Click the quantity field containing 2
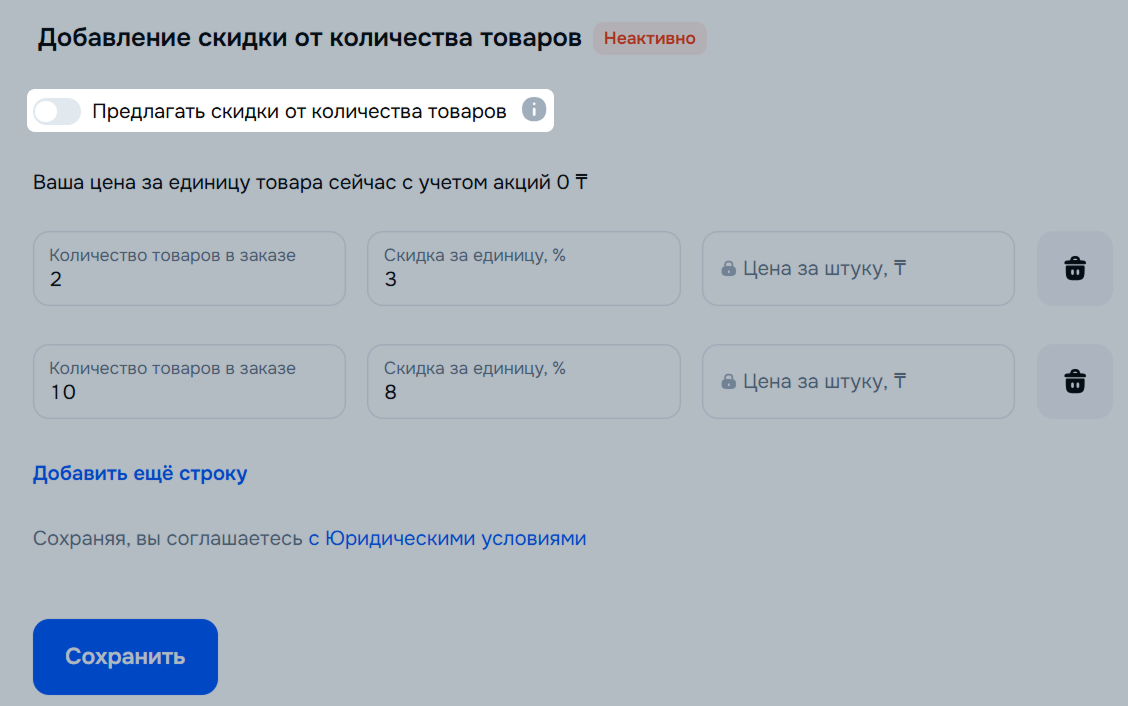This screenshot has width=1128, height=706. click(x=189, y=269)
